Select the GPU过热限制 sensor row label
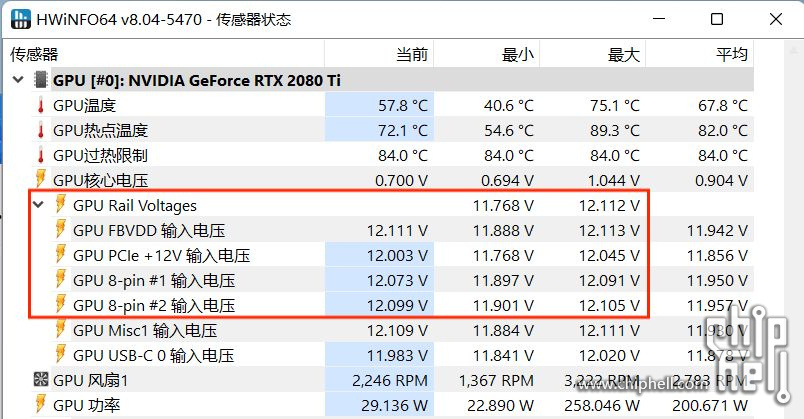This screenshot has height=419, width=804. click(100, 156)
